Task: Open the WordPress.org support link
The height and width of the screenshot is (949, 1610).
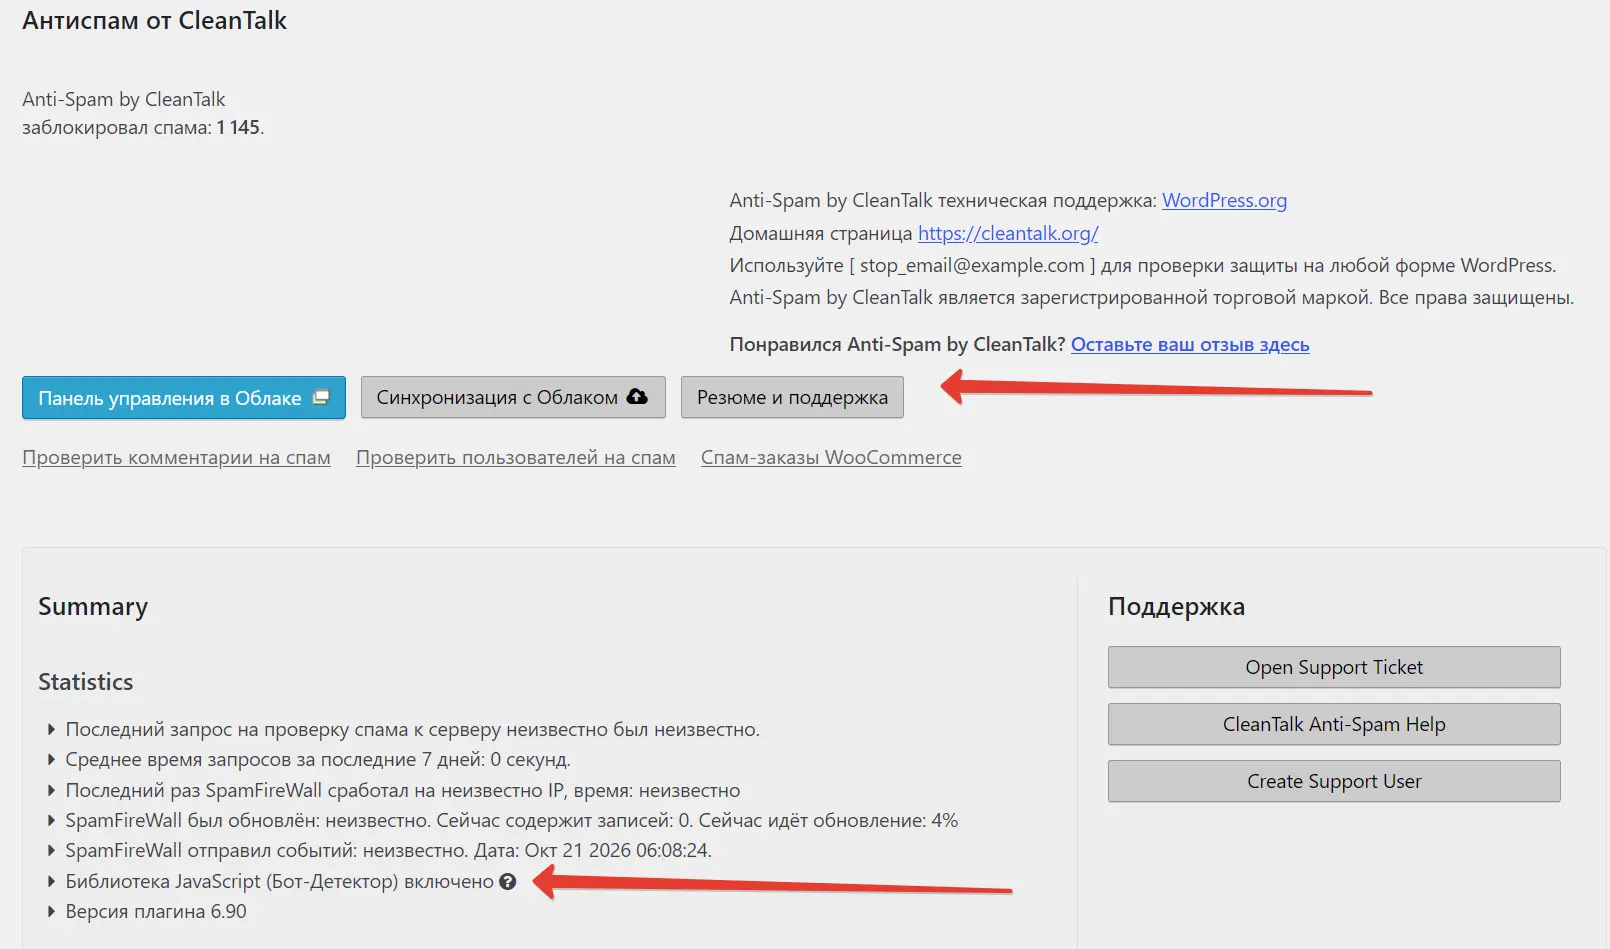Action: pyautogui.click(x=1224, y=200)
